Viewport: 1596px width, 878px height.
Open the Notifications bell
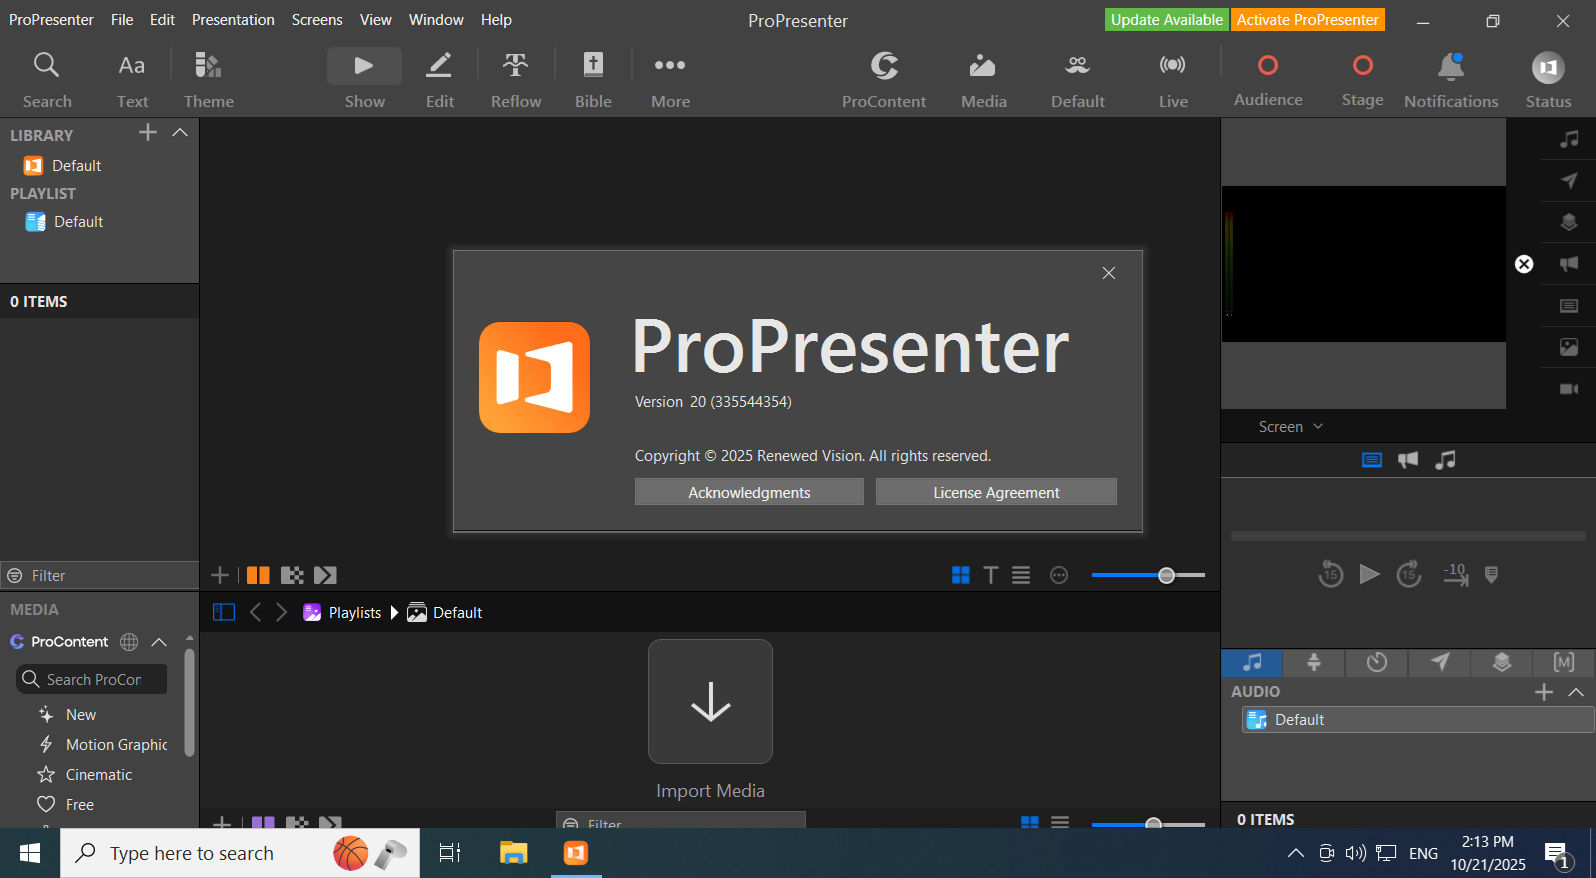1451,80
